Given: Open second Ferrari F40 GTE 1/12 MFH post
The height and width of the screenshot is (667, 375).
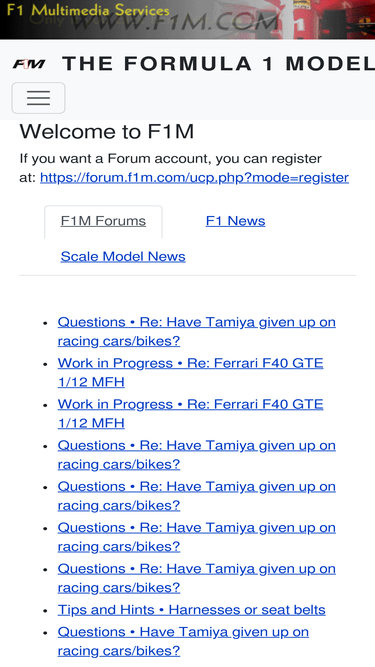Looking at the screenshot, I should pos(190,413).
